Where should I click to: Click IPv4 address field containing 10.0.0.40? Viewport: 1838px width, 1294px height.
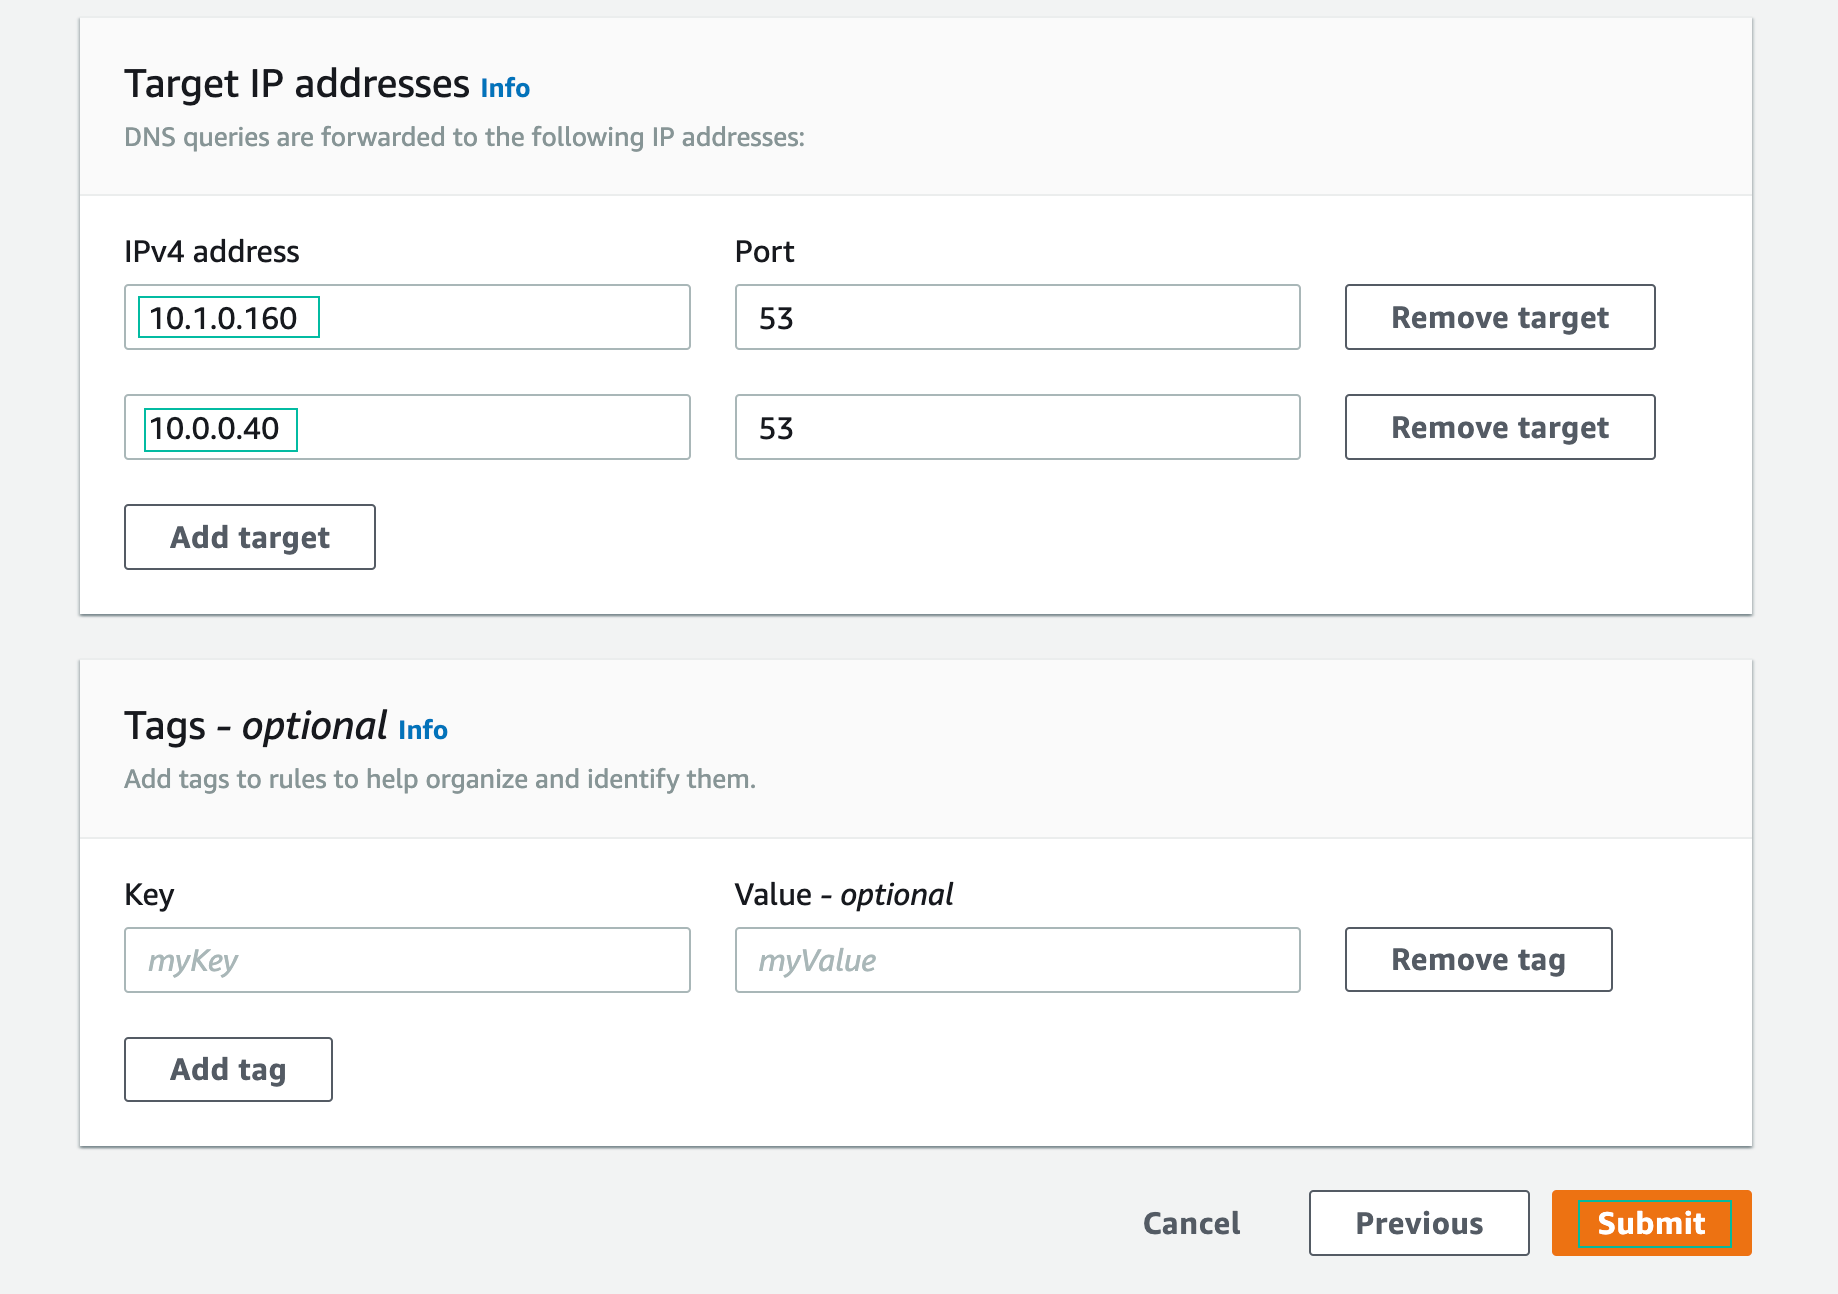click(406, 428)
